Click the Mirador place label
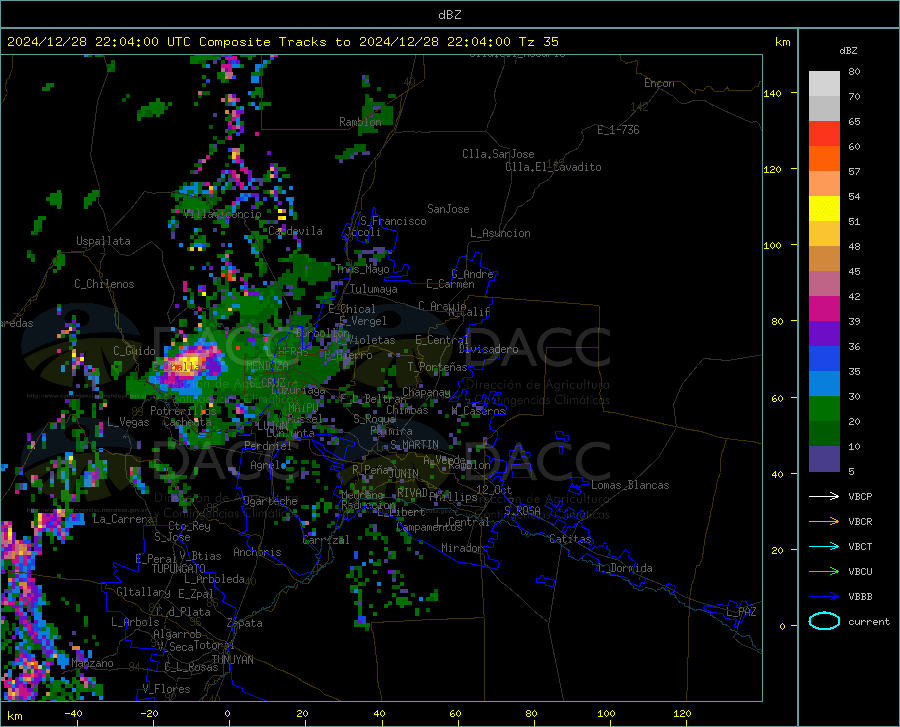This screenshot has height=727, width=900. click(461, 548)
